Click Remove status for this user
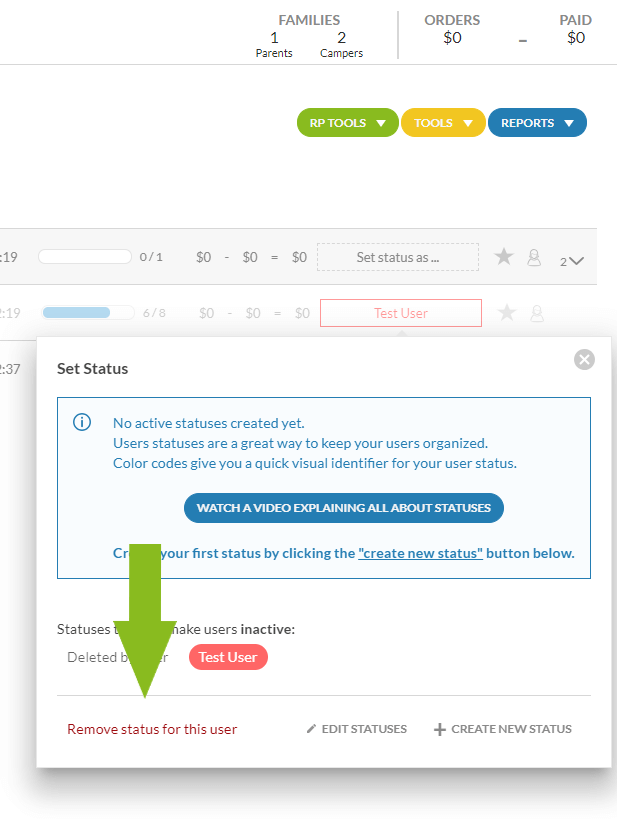617x819 pixels. click(x=152, y=729)
